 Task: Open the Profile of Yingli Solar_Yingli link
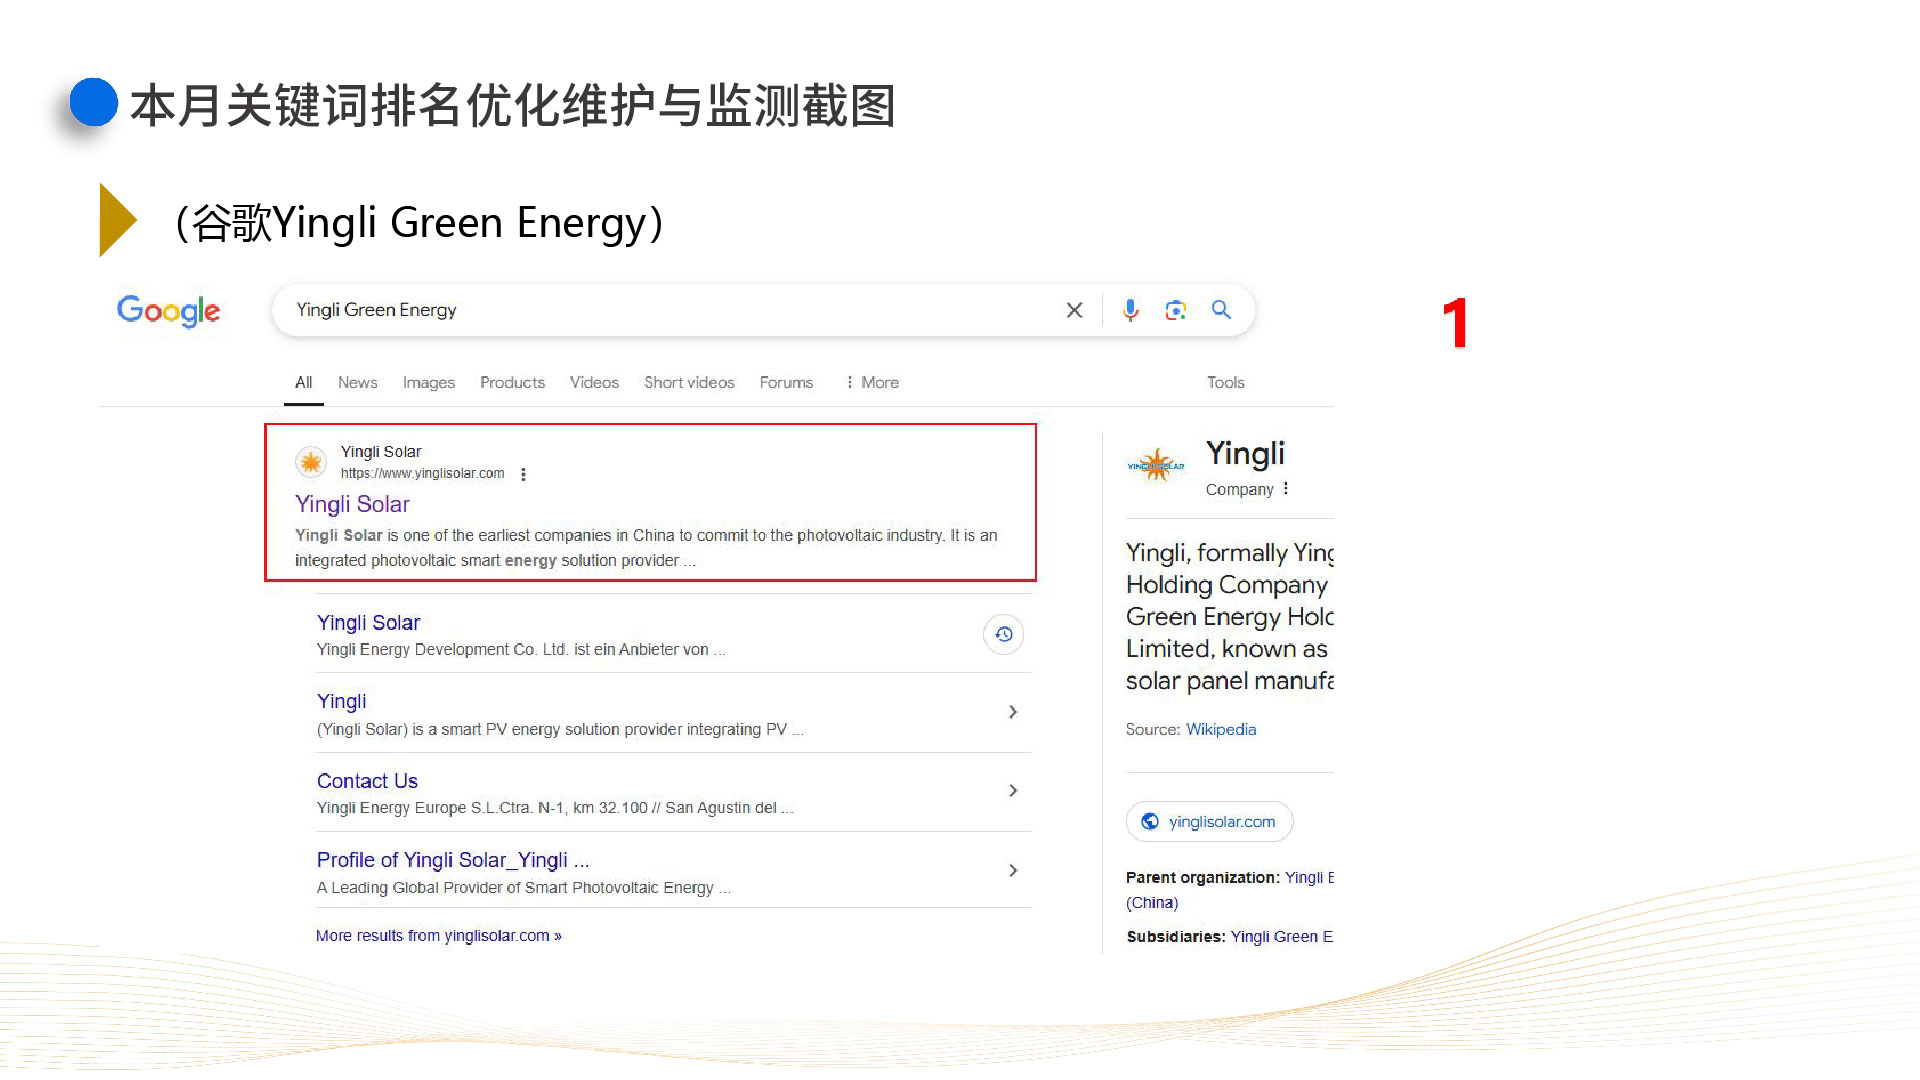tap(453, 860)
